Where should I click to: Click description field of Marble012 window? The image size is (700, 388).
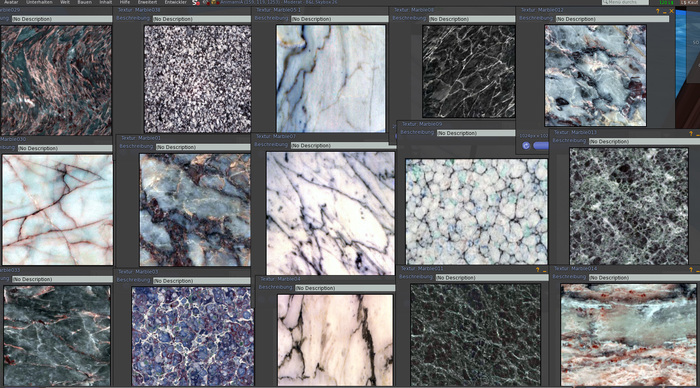pyautogui.click(x=612, y=19)
